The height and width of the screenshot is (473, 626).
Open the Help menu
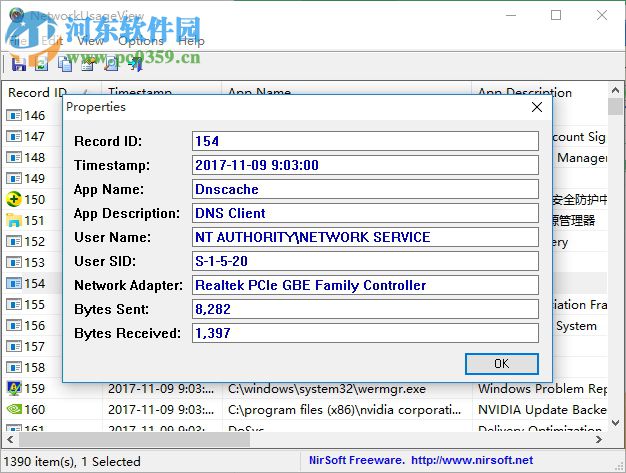click(x=191, y=41)
